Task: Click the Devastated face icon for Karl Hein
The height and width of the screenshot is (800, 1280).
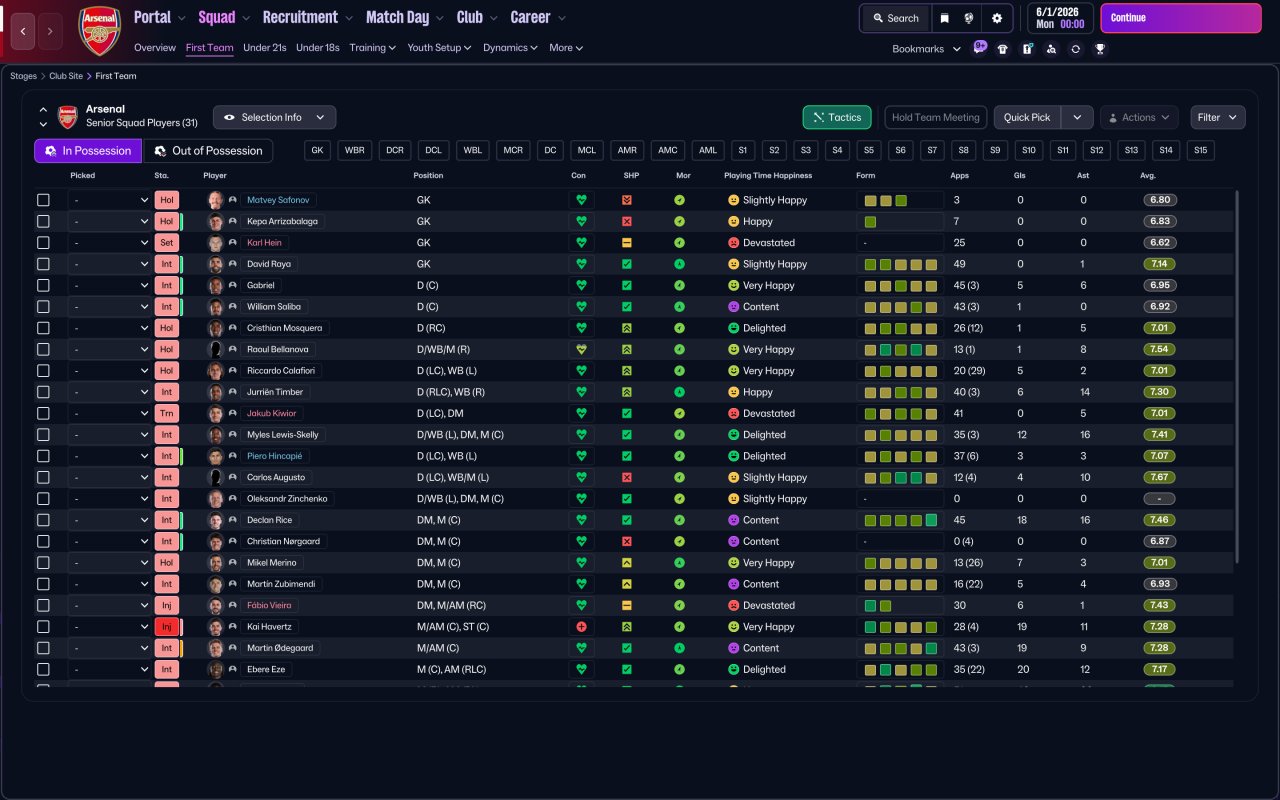Action: pos(733,243)
